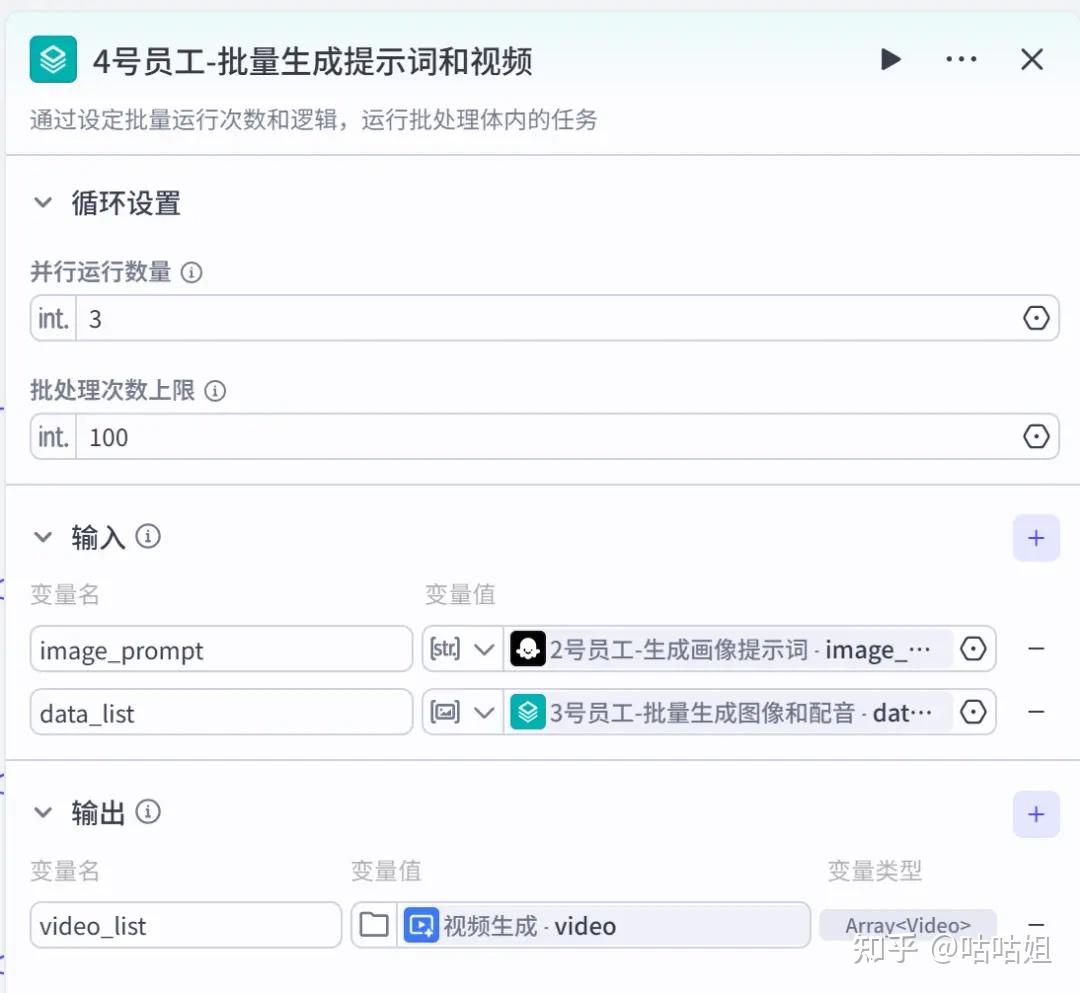Click hexagon variable icon in 批处理次数上限 field

click(1037, 437)
